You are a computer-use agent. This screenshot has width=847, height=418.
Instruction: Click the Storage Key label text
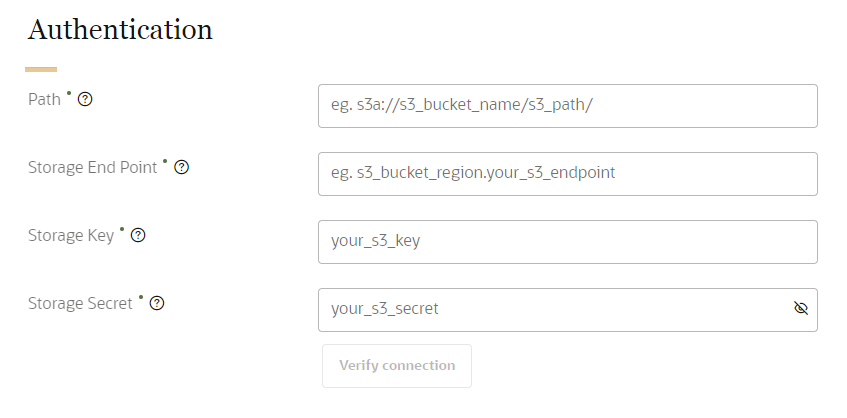[71, 236]
